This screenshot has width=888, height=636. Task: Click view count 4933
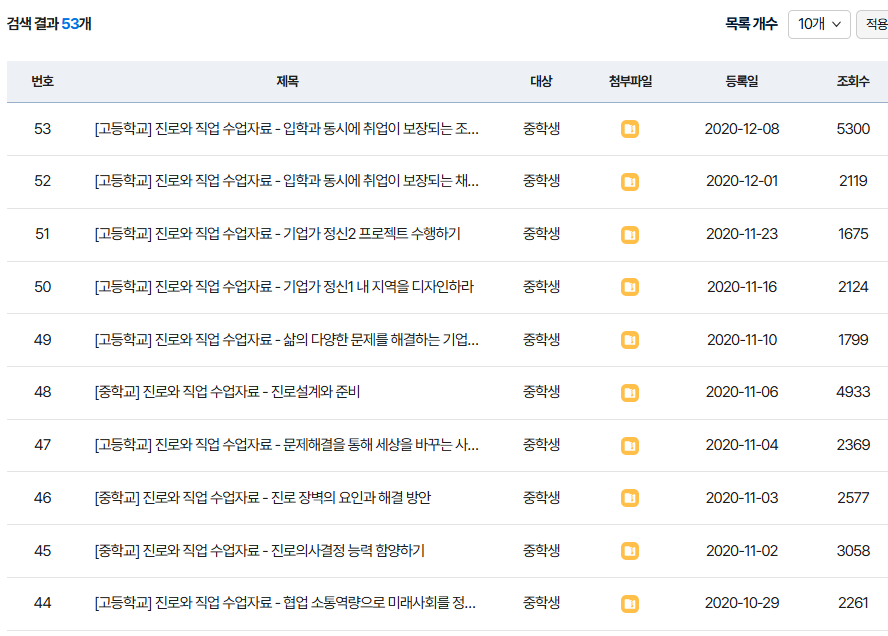[853, 392]
